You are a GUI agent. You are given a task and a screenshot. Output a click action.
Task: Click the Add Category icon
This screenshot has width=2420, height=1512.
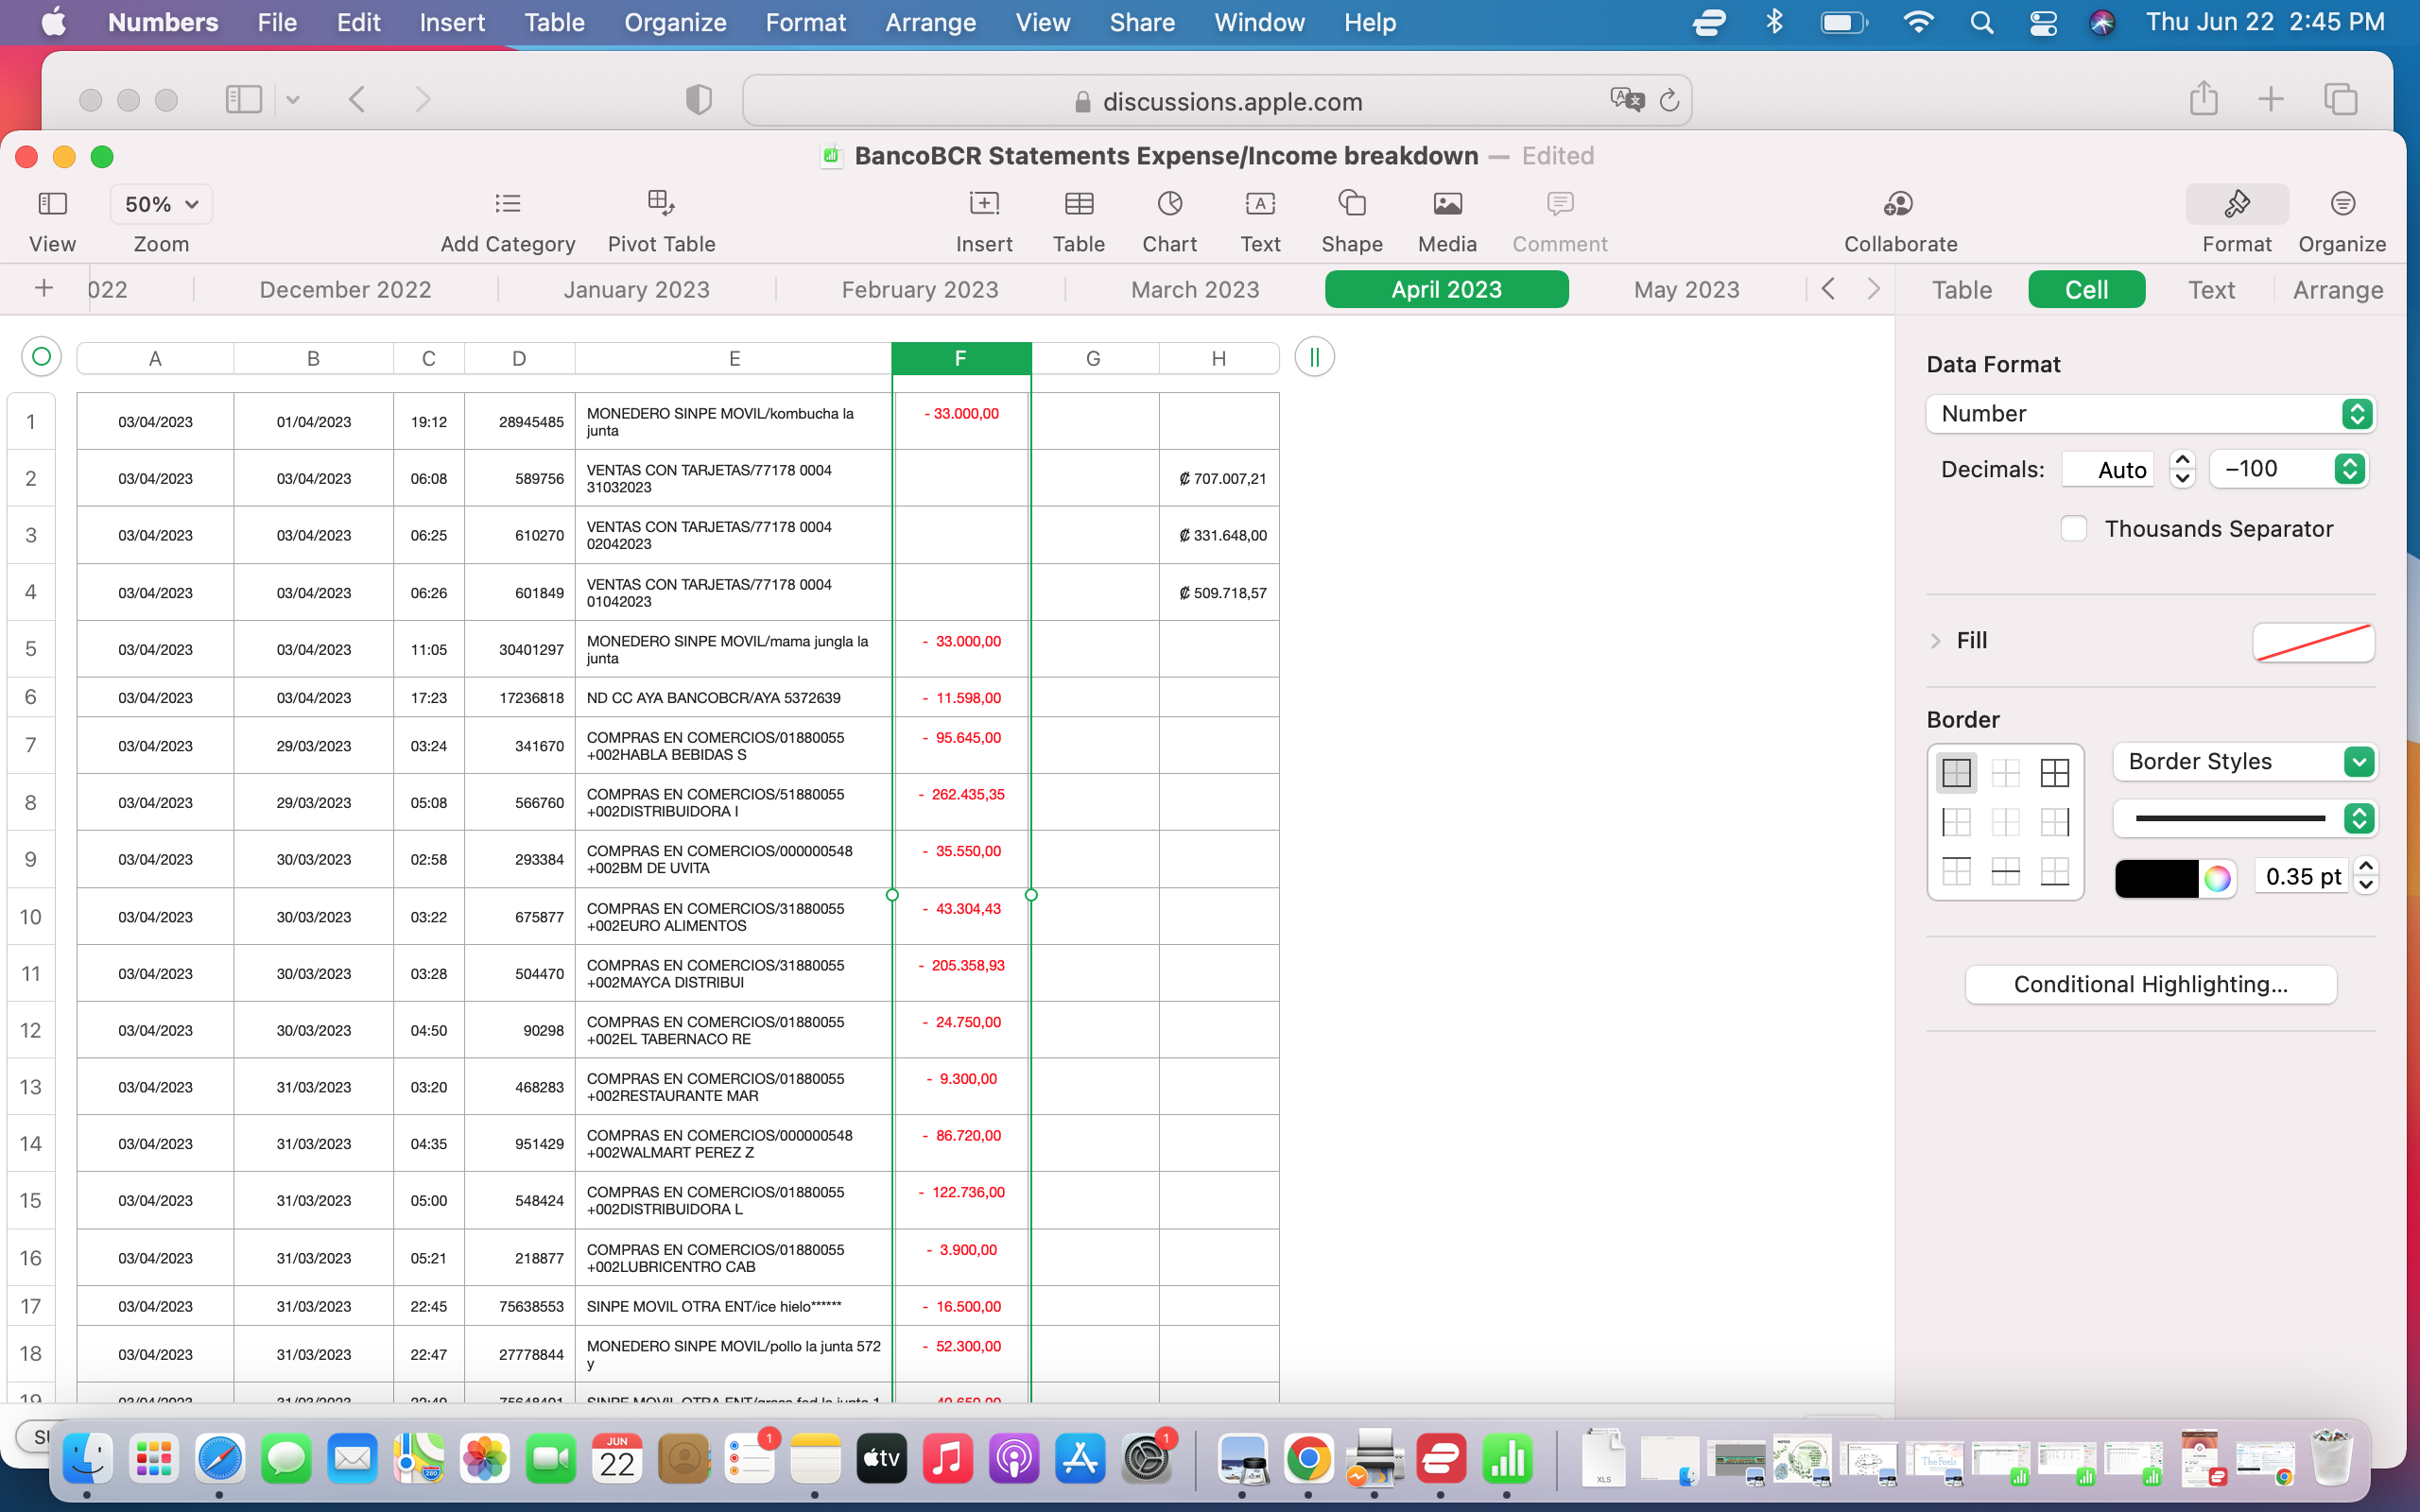507,204
